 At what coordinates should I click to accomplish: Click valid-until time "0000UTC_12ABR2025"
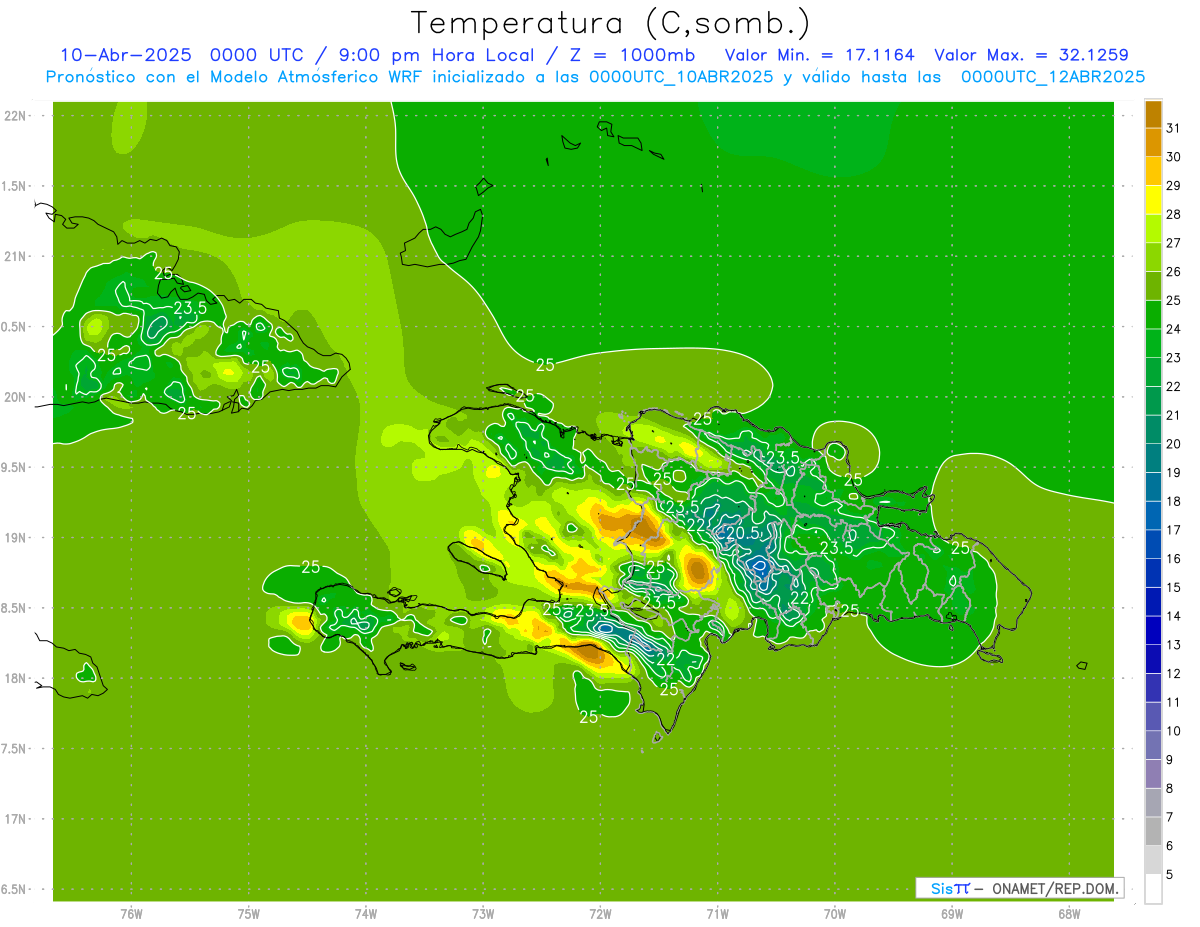pos(1053,77)
